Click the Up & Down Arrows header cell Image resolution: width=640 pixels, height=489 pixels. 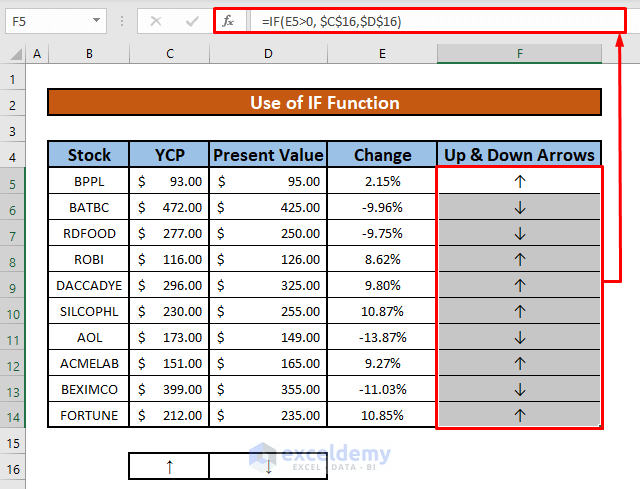[519, 155]
